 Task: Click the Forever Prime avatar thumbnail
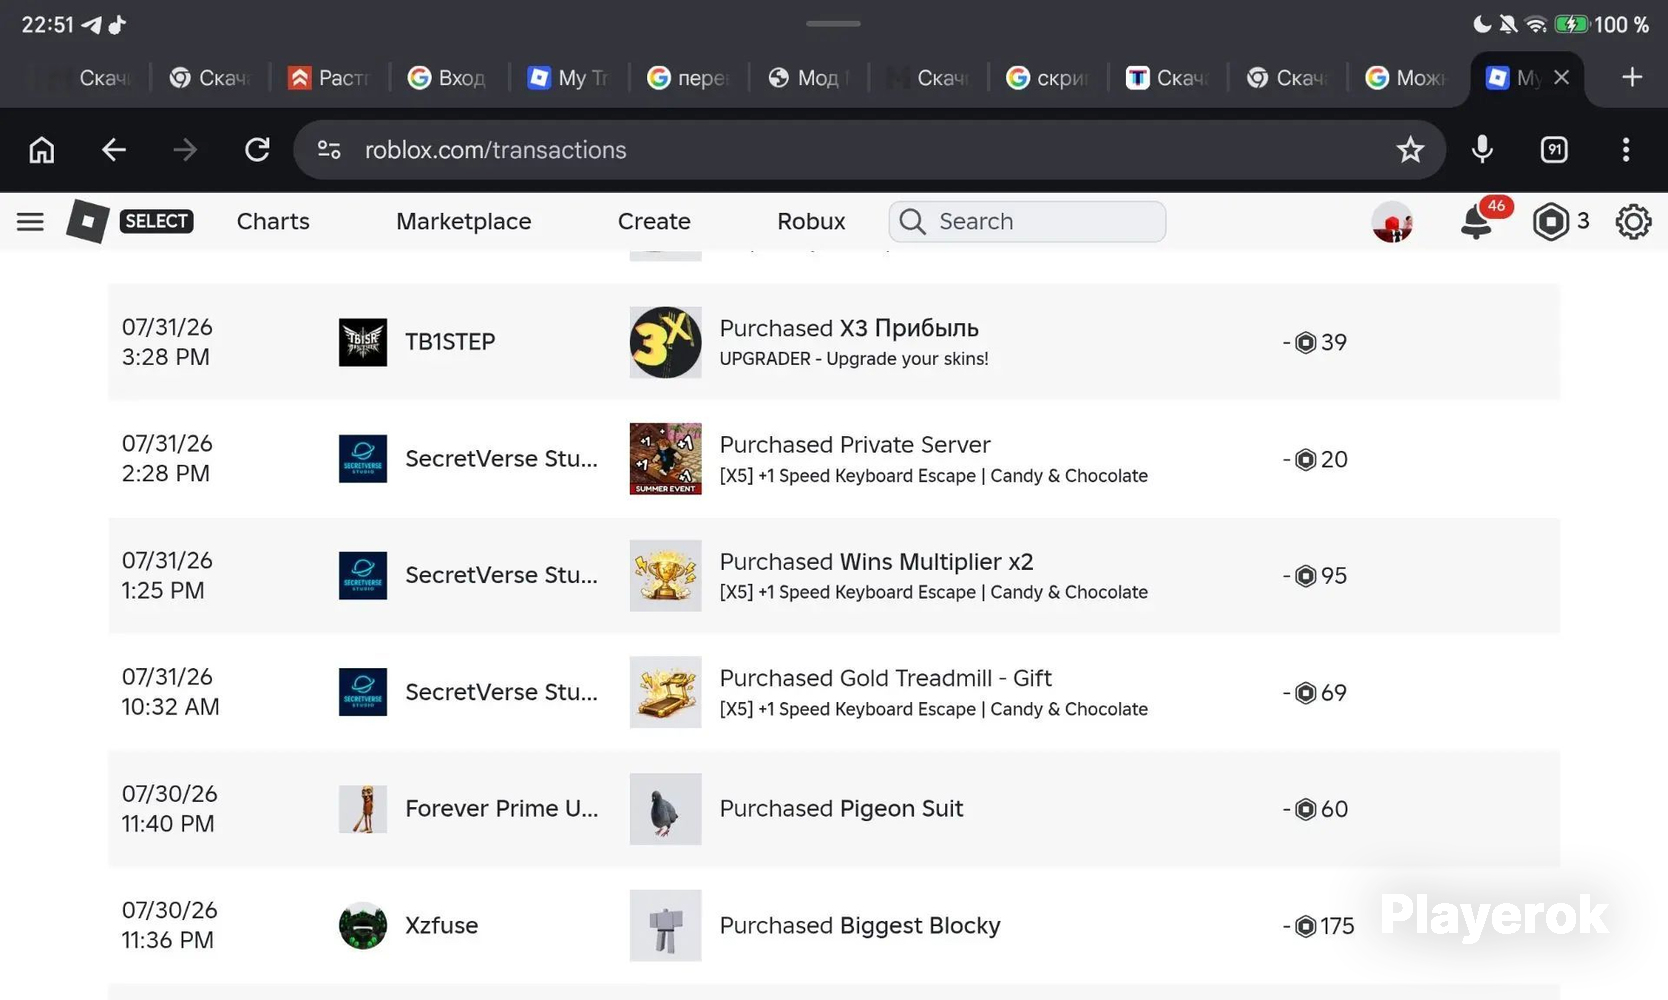click(363, 809)
